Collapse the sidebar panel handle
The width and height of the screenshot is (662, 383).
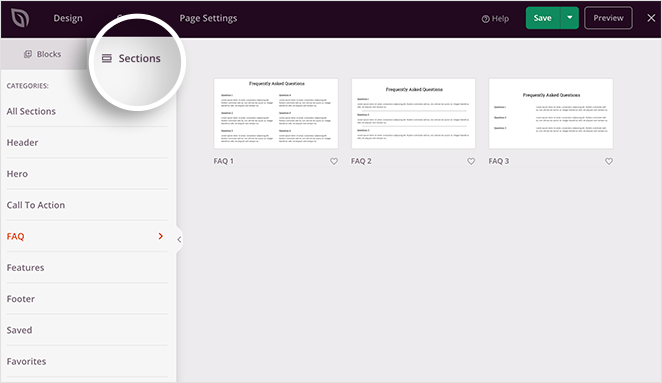click(179, 239)
